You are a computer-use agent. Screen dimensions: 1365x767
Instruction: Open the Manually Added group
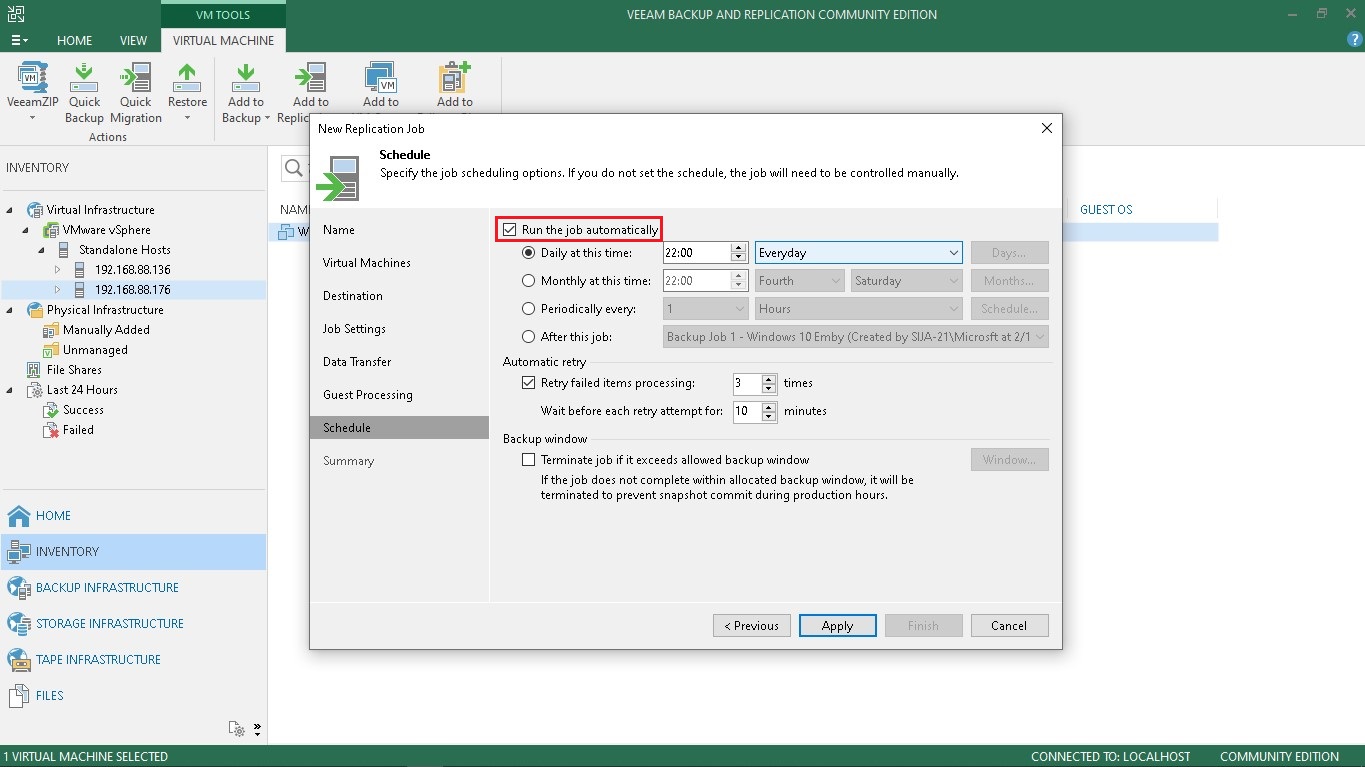(x=106, y=330)
